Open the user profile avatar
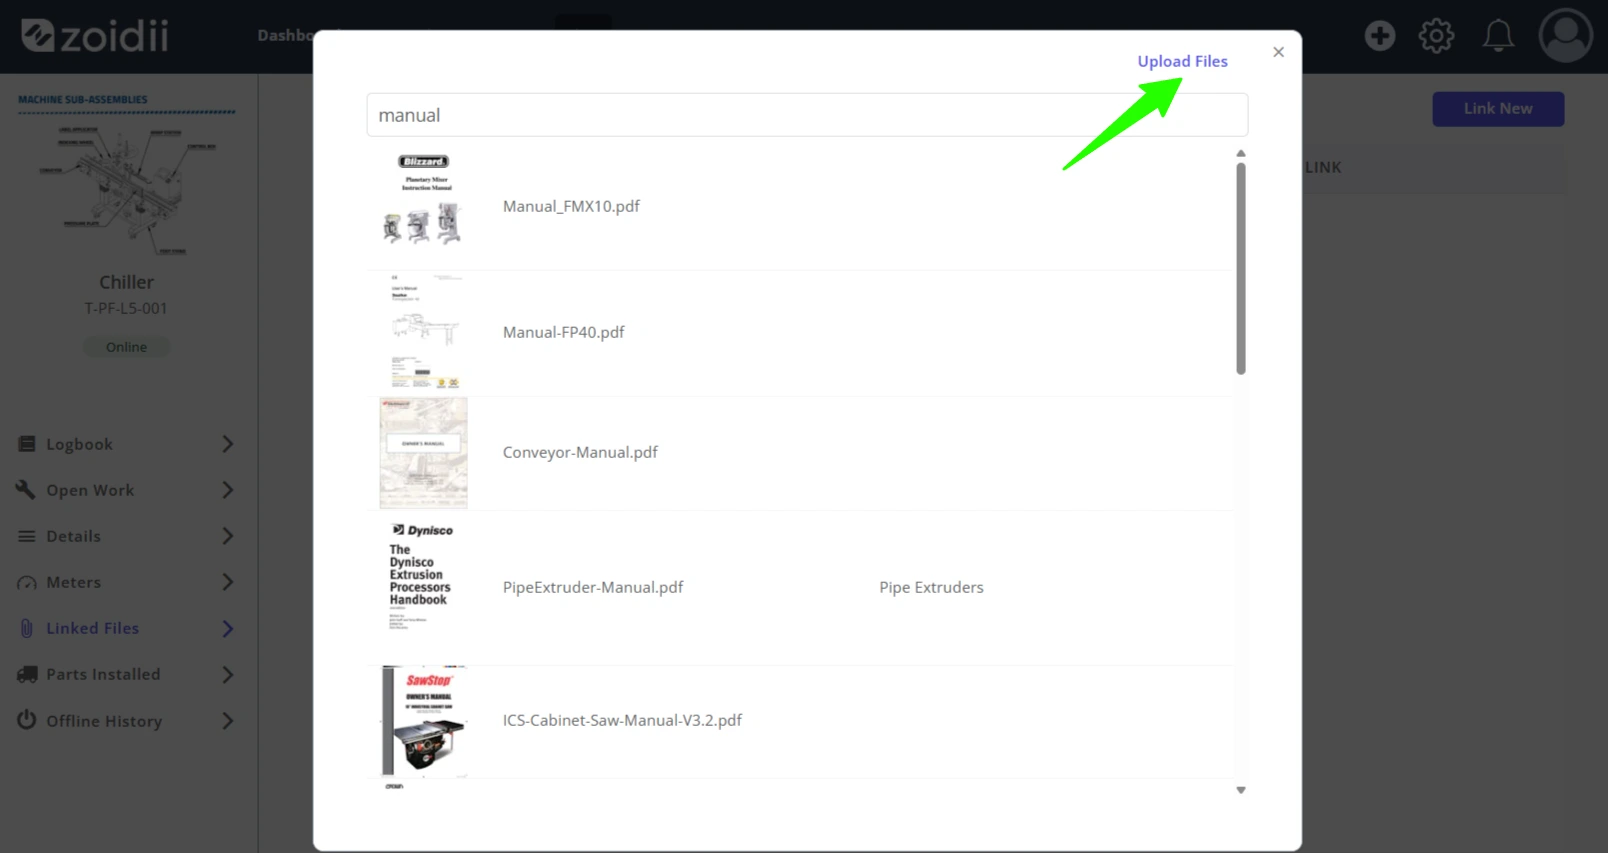Screen dimensions: 1608x853 point(1565,36)
